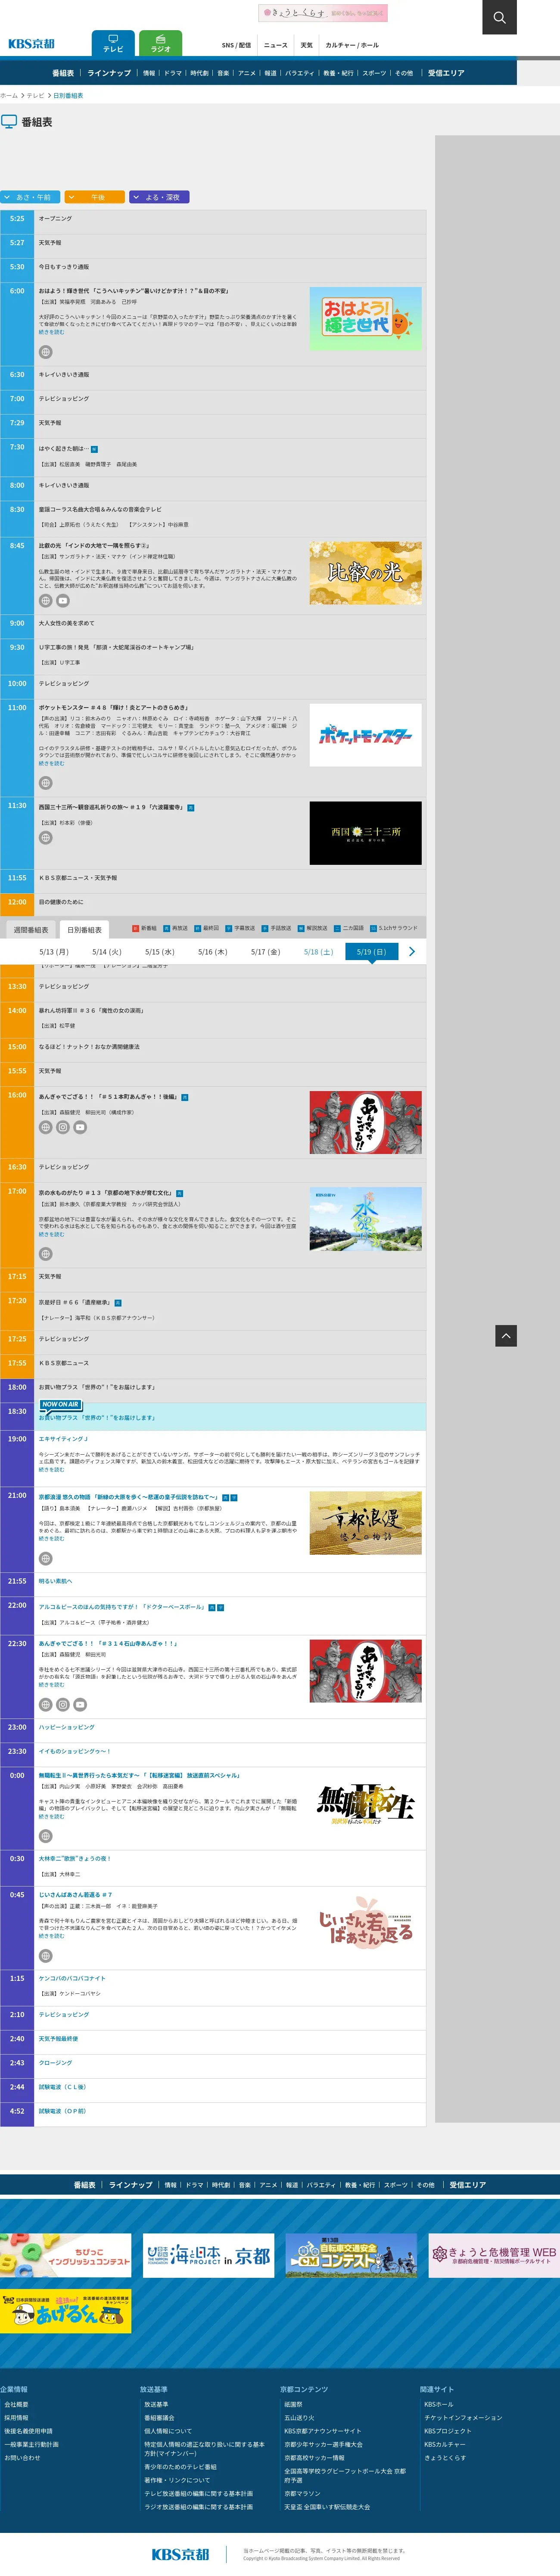Switch to 週間番組表 tab
The image size is (560, 2576).
(x=31, y=930)
